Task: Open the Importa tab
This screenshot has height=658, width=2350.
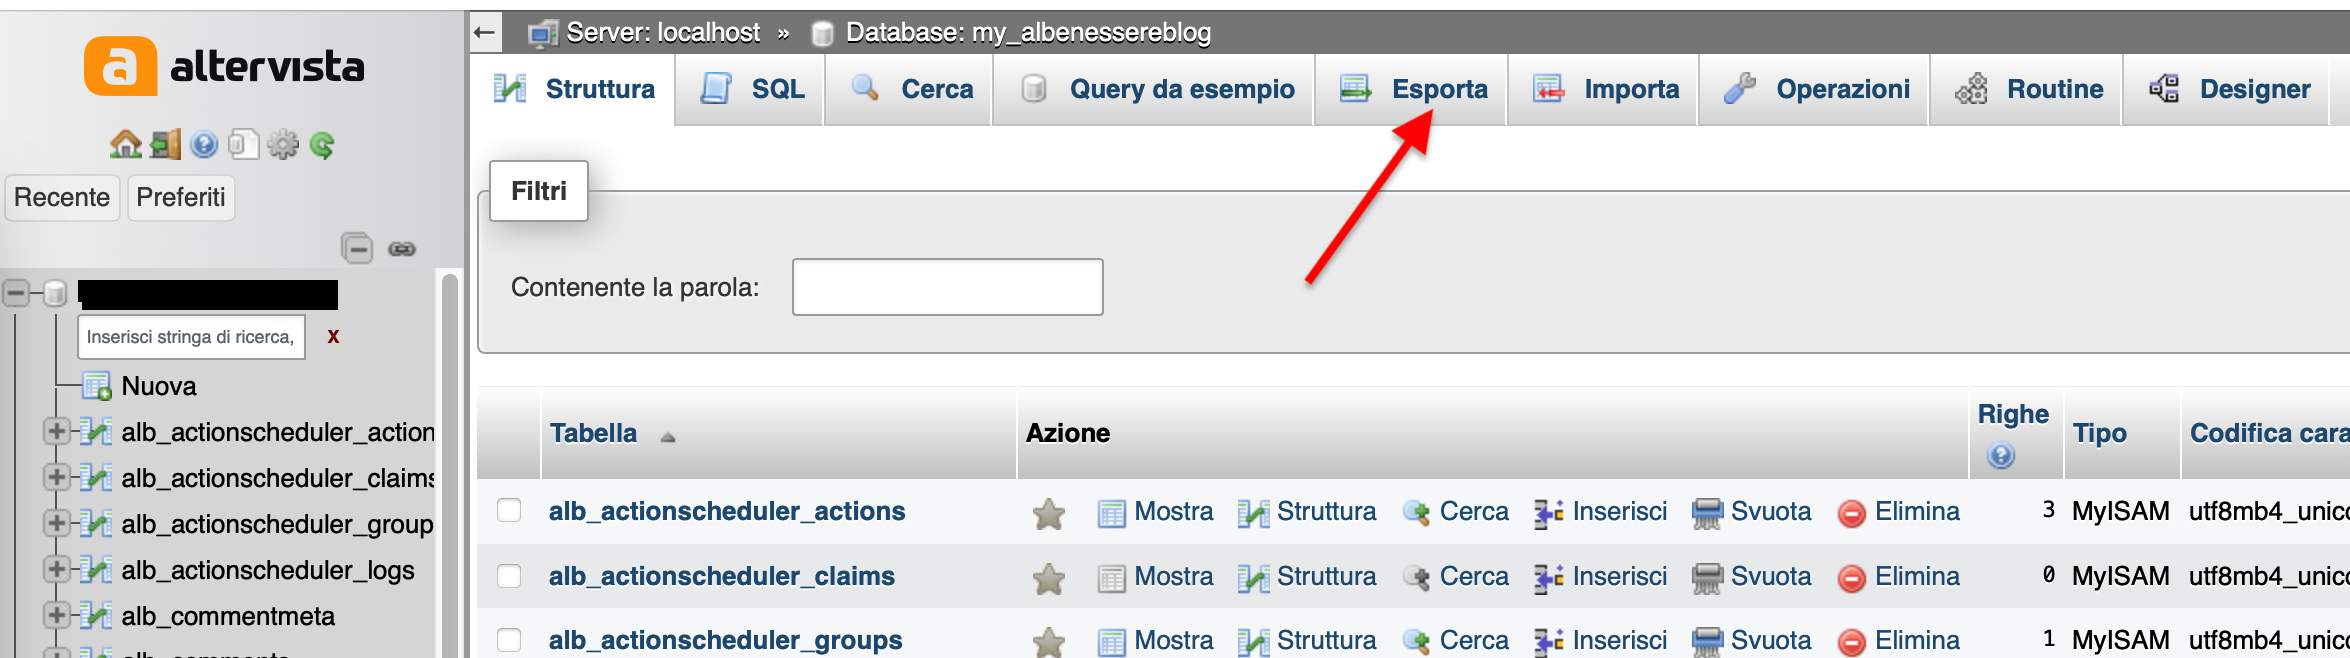Action: pyautogui.click(x=1603, y=89)
